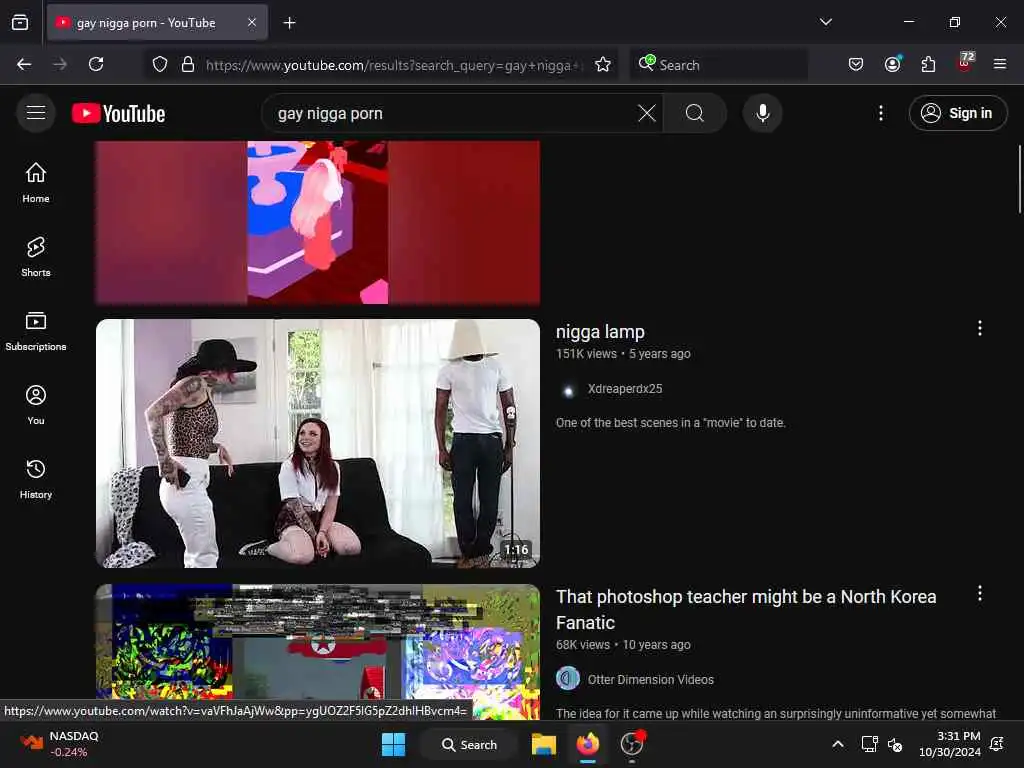Screen dimensions: 1024x768
Task: Open YouTube settings three-dot menu
Action: pyautogui.click(x=880, y=113)
